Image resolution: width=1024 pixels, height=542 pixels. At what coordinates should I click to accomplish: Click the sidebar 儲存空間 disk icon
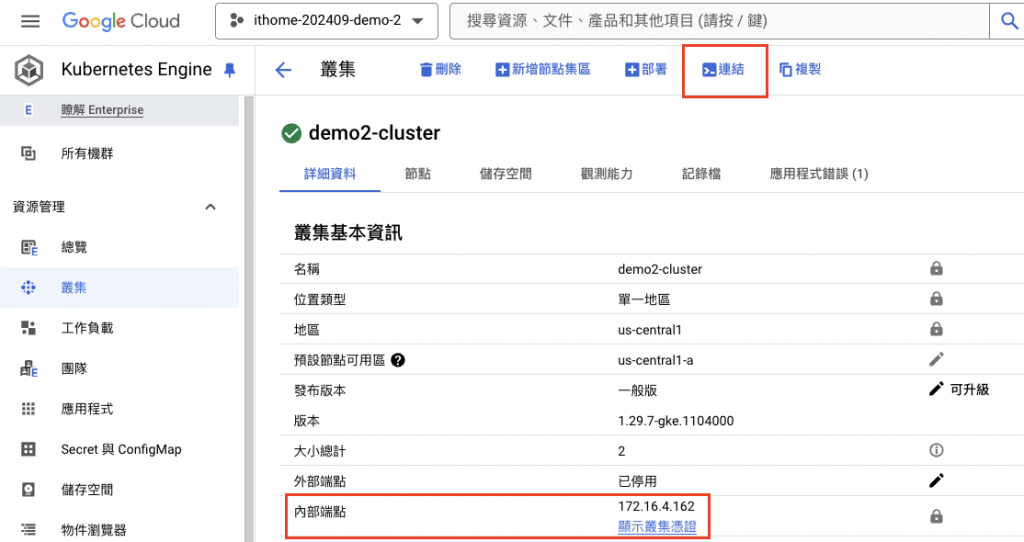coord(28,490)
